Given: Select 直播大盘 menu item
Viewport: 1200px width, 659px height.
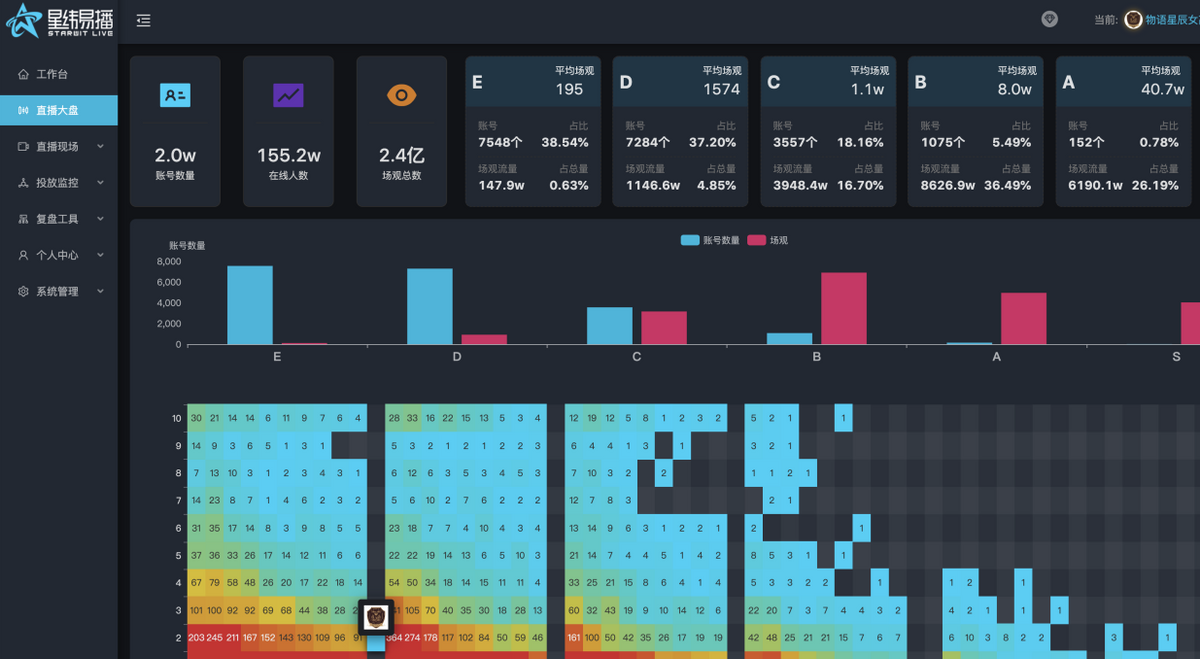Looking at the screenshot, I should tap(59, 110).
